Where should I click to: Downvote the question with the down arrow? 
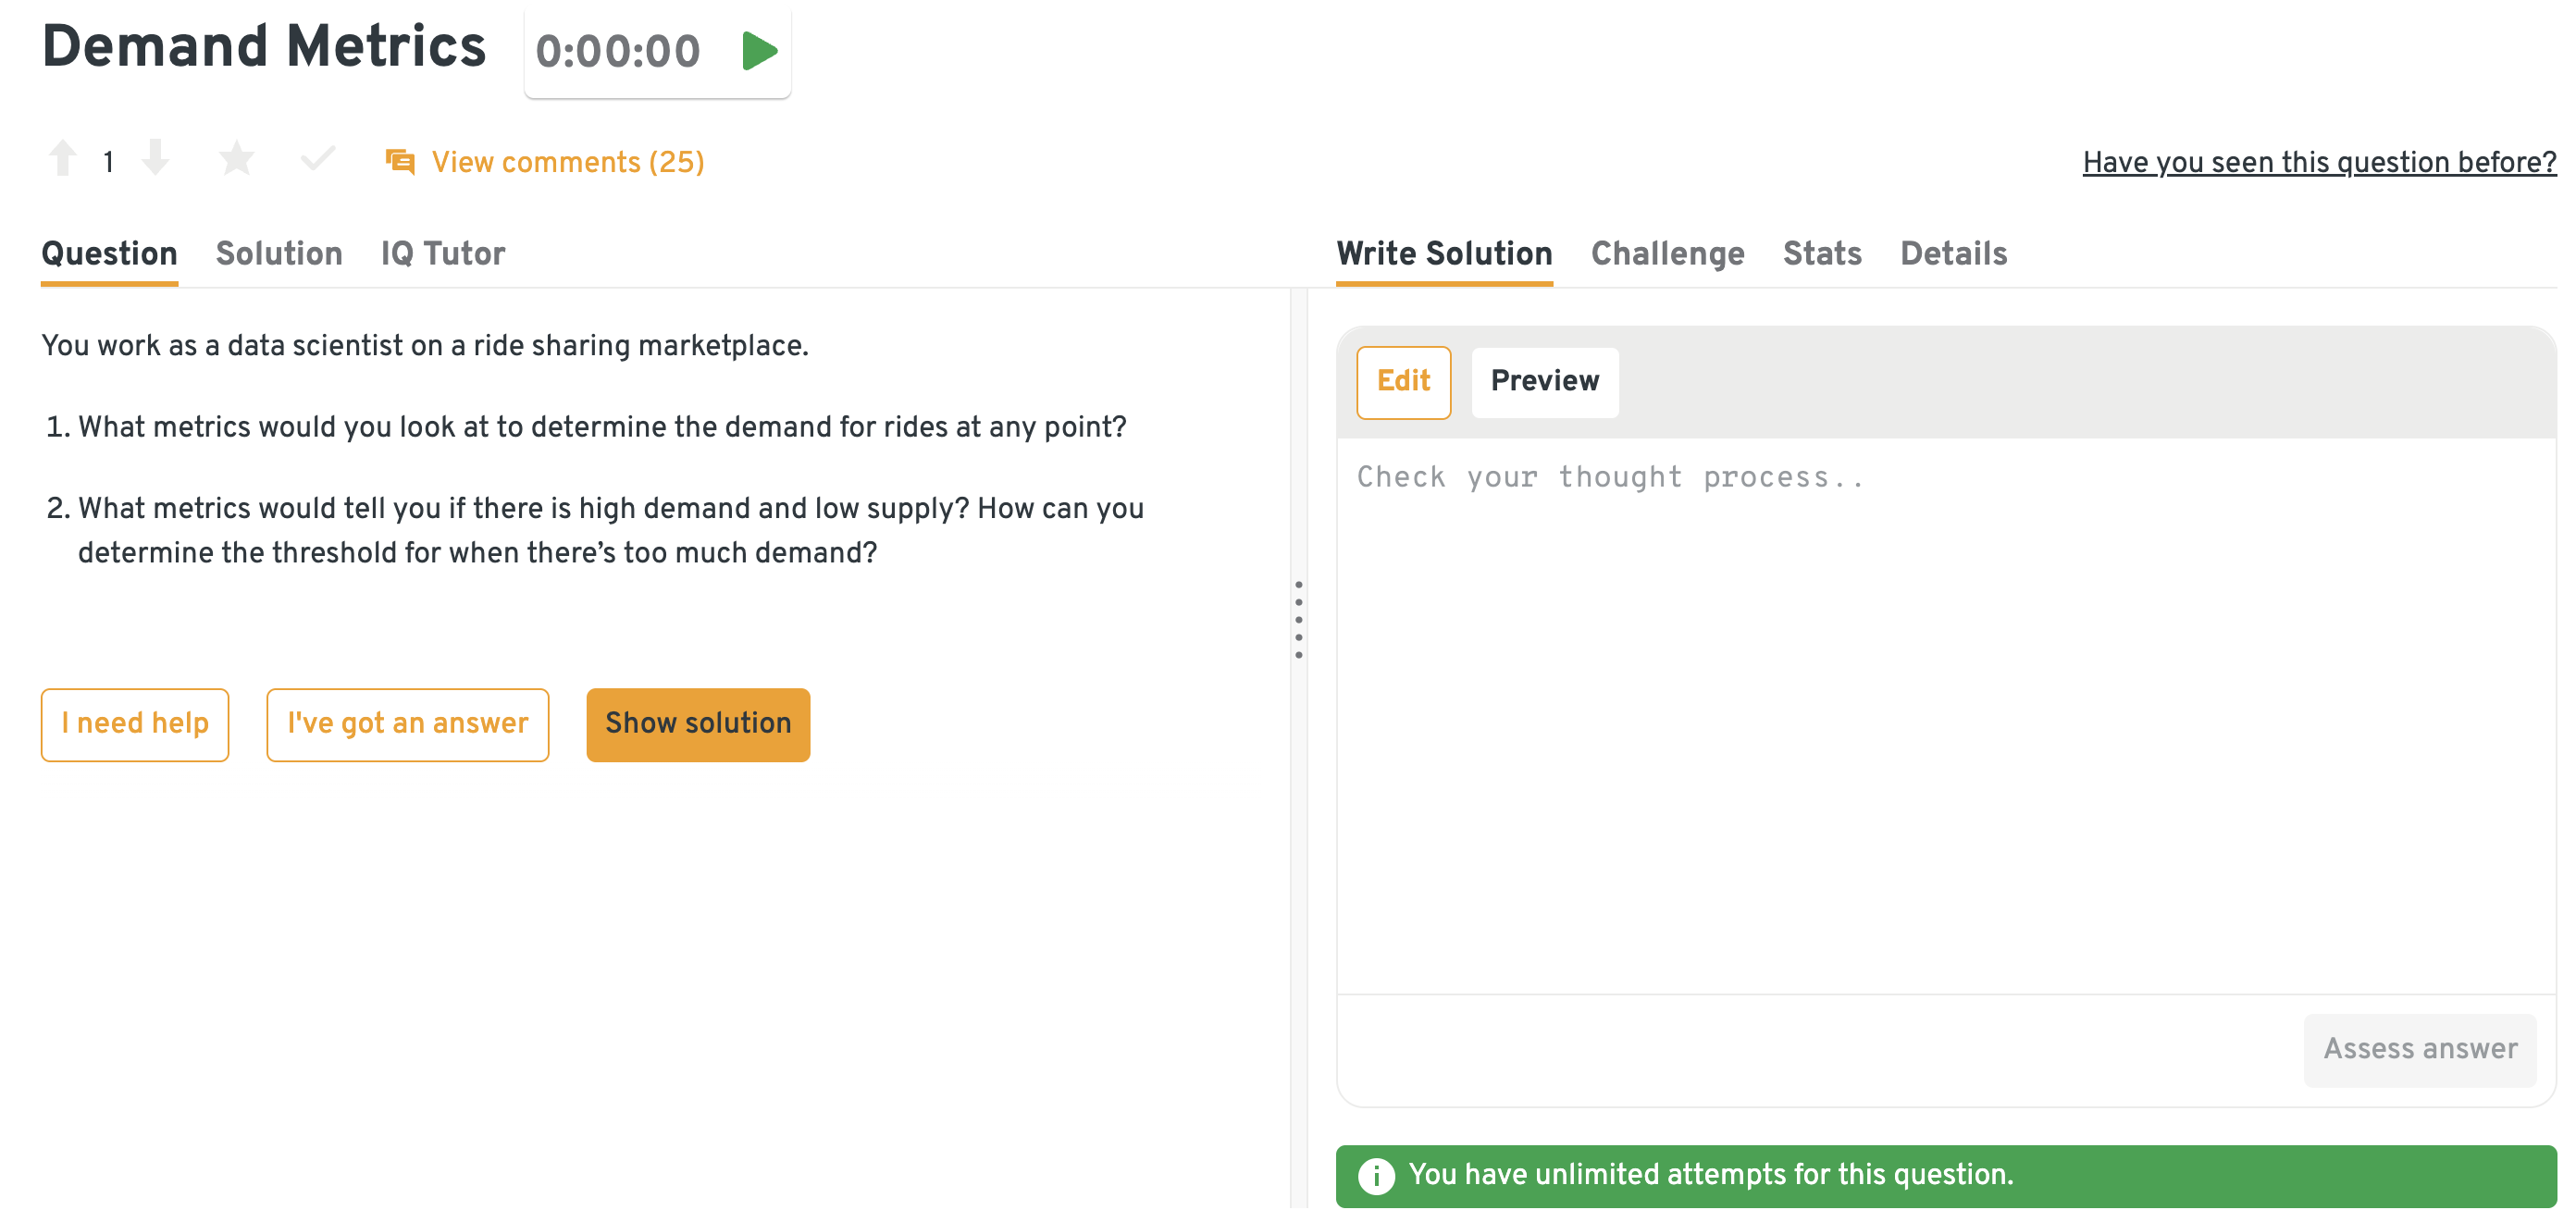pos(155,159)
